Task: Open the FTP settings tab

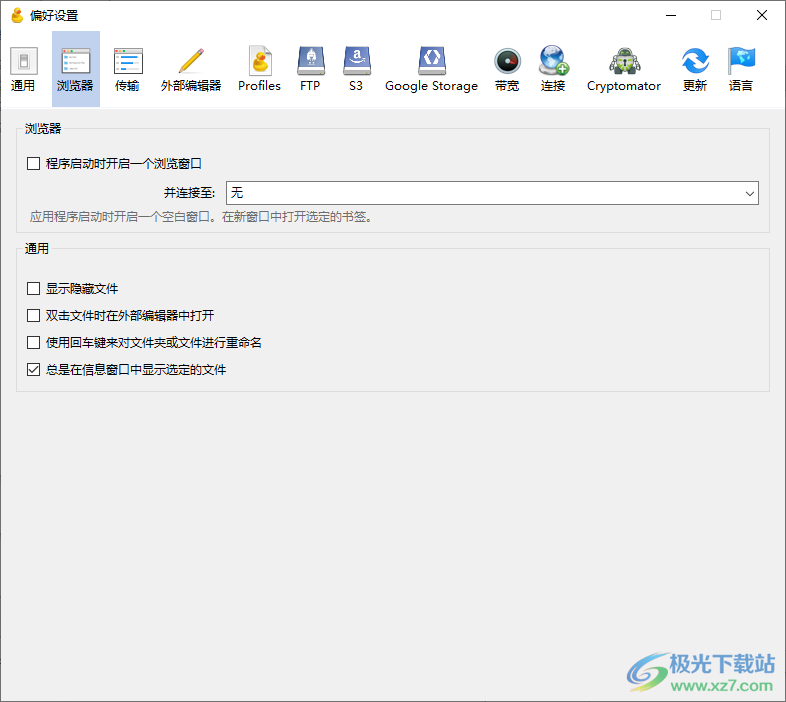Action: (x=310, y=69)
